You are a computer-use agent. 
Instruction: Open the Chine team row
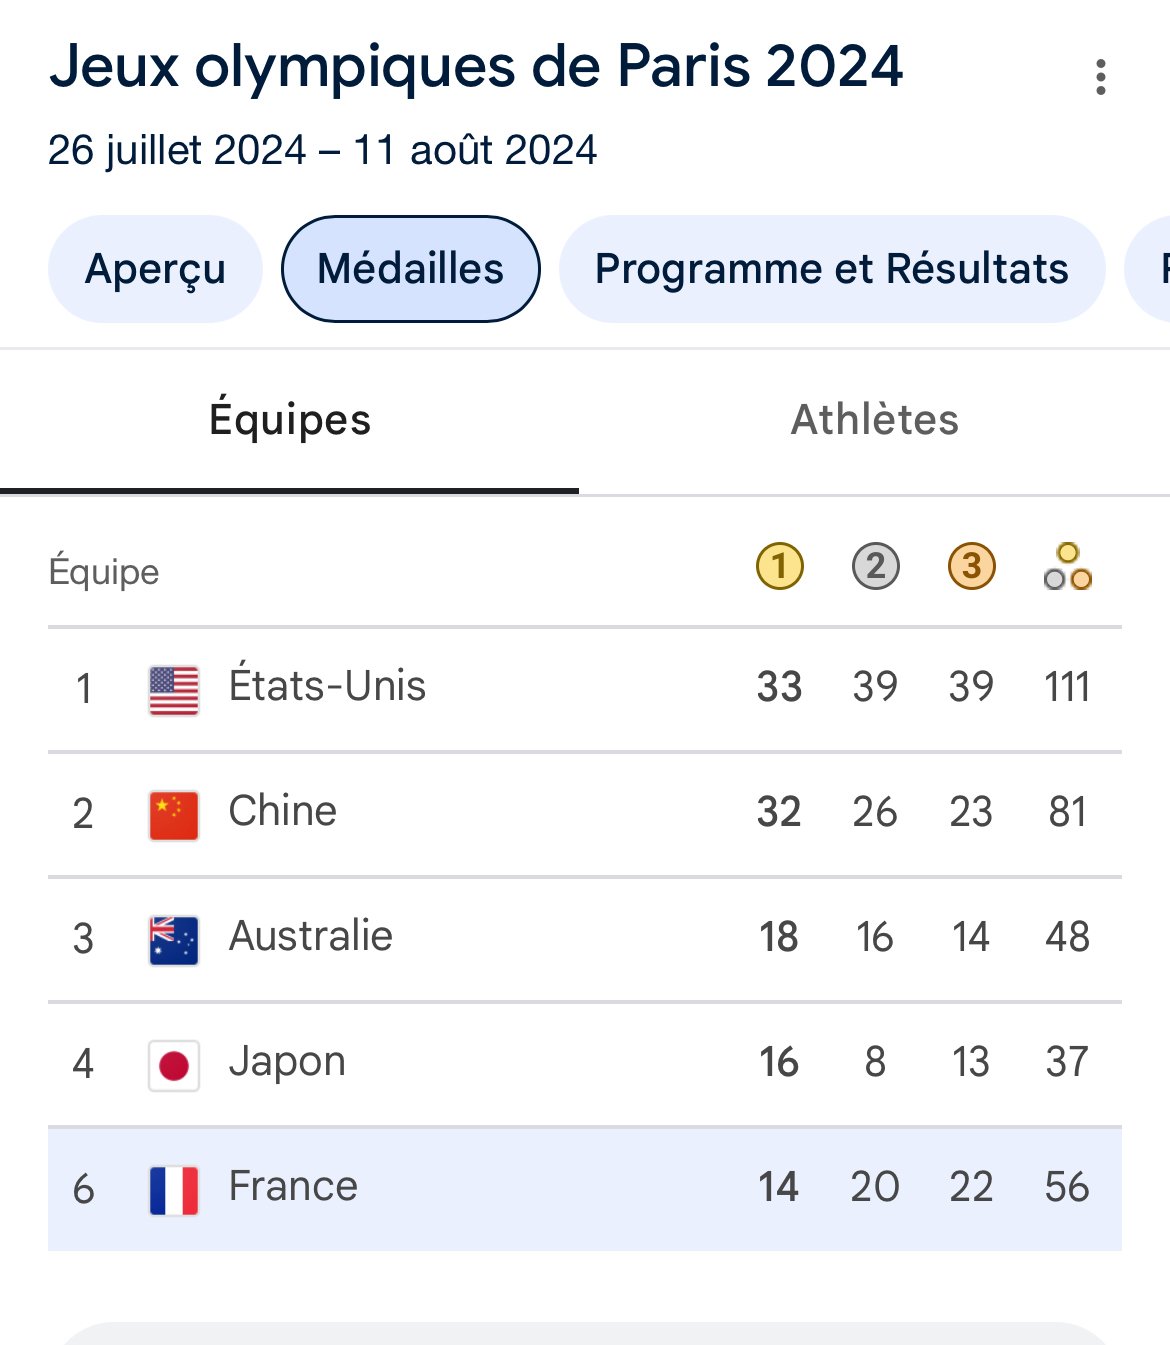click(x=585, y=814)
